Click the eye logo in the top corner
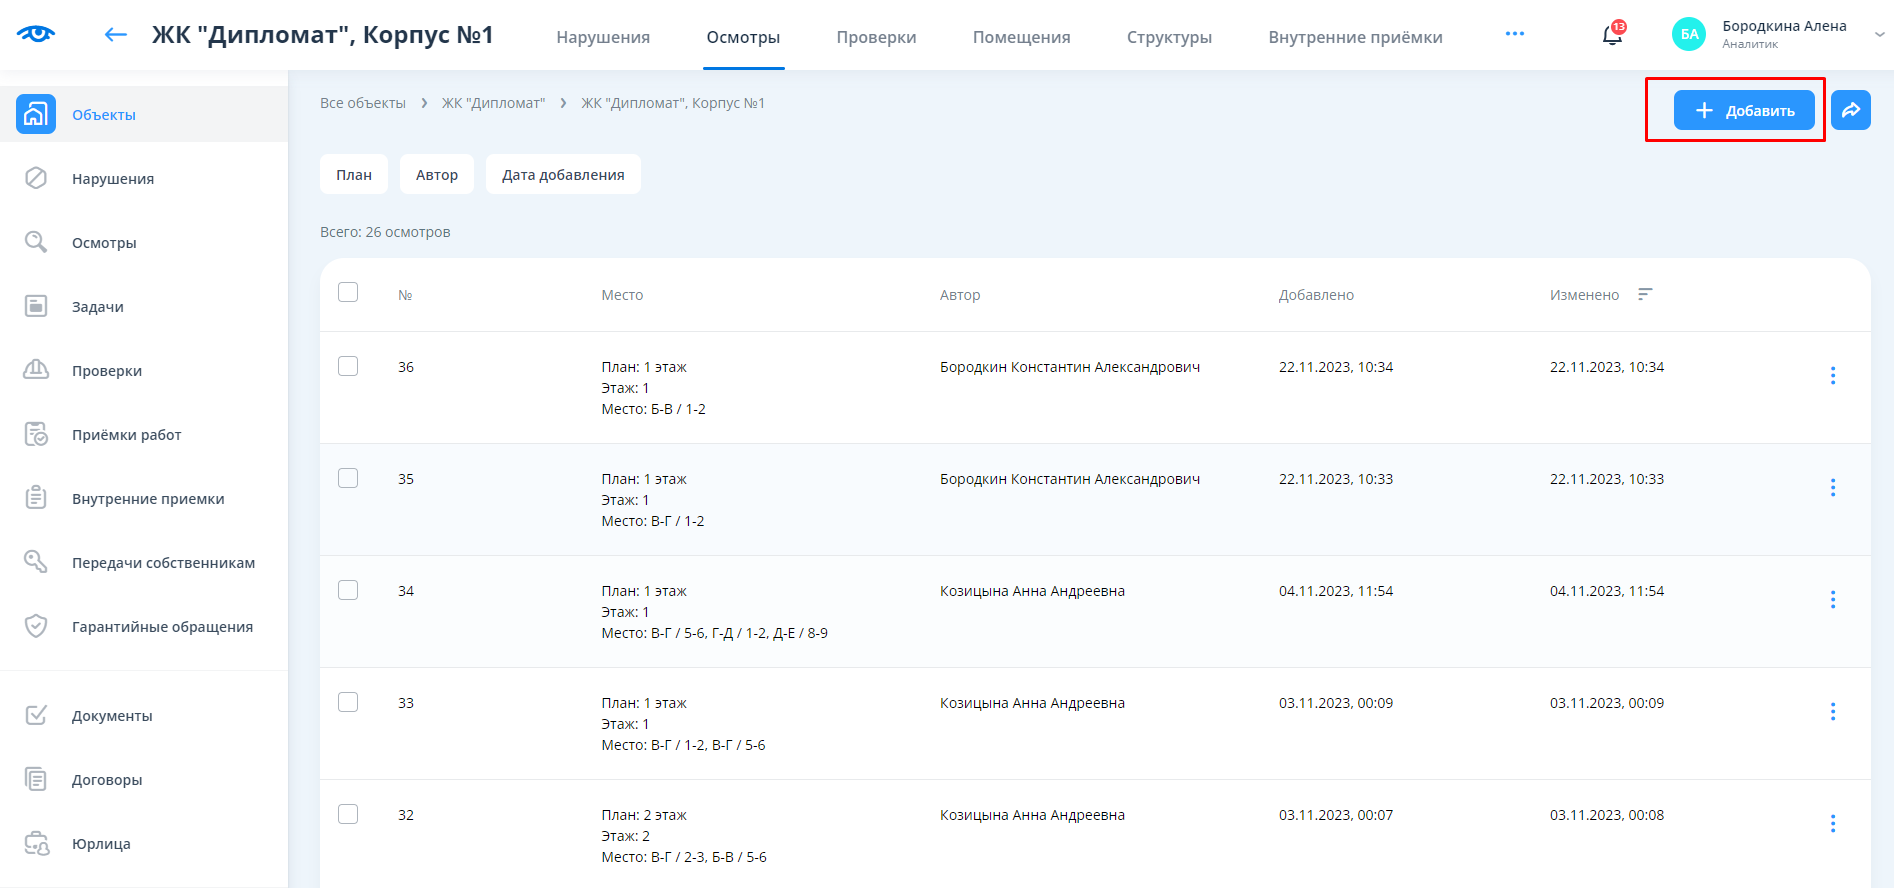The height and width of the screenshot is (888, 1894). point(36,34)
